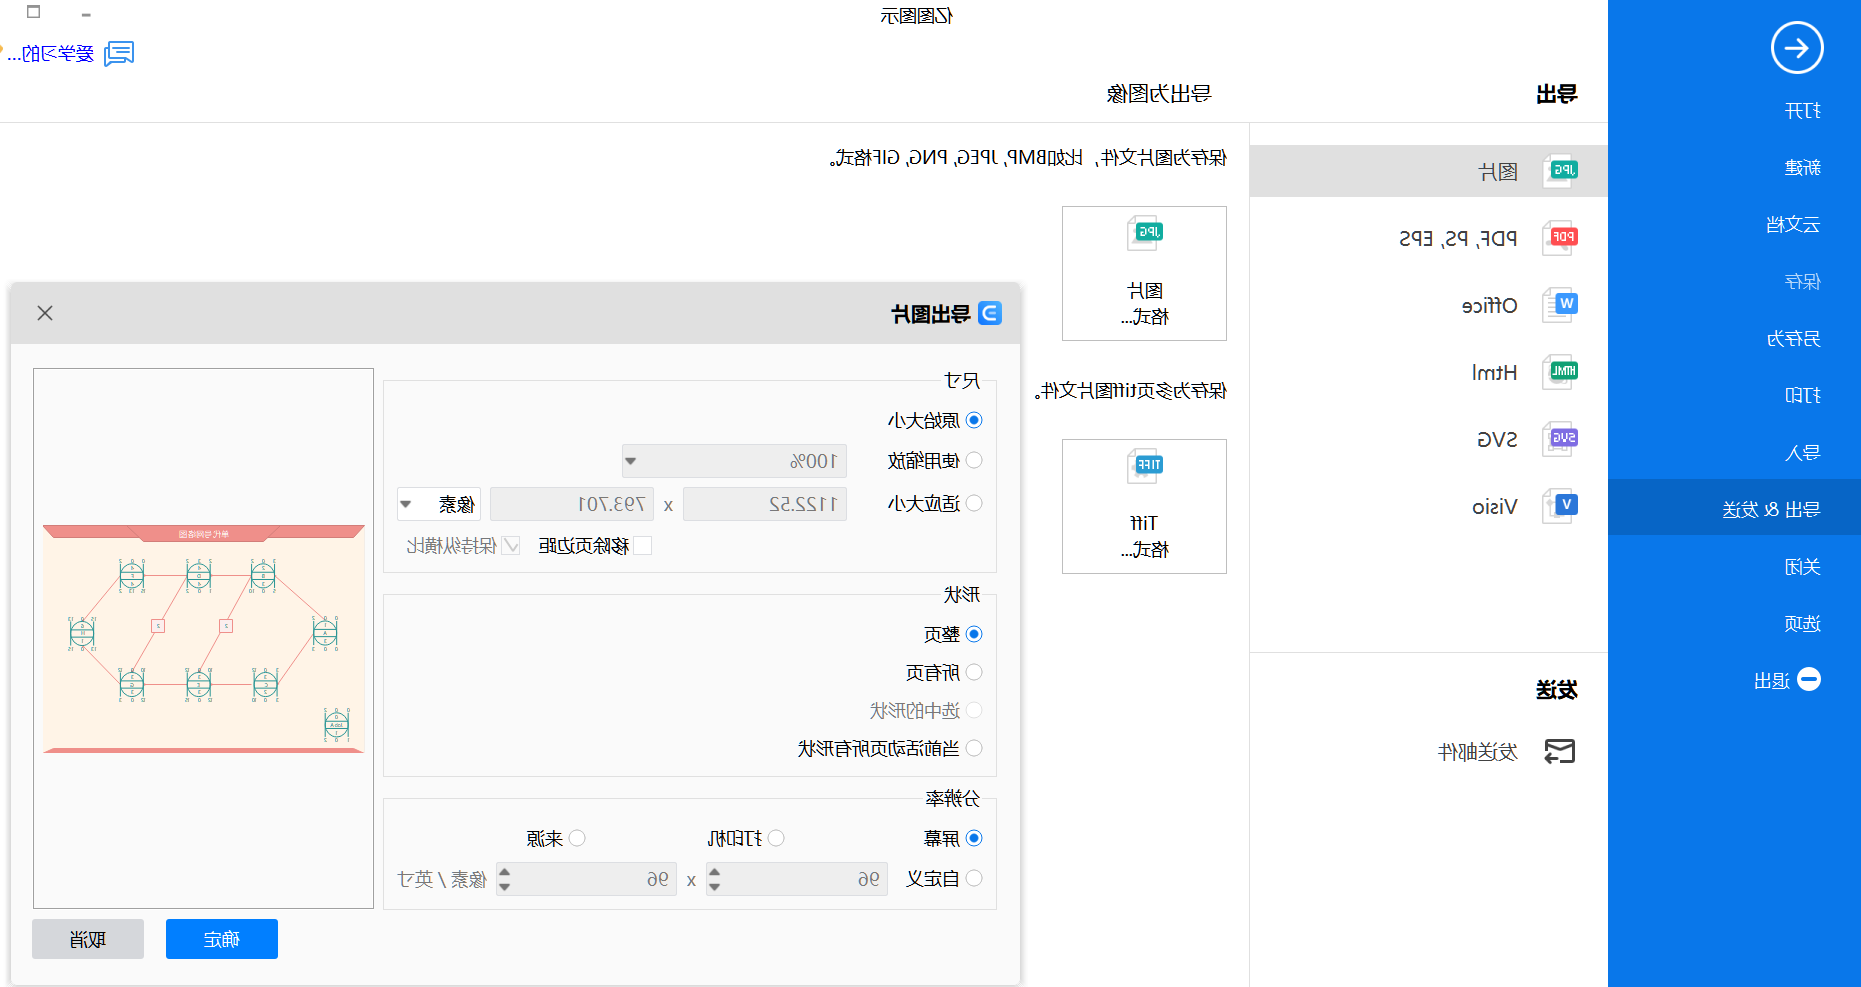The width and height of the screenshot is (1861, 987).
Task: Open the 打开 sidebar menu item
Action: click(1803, 111)
